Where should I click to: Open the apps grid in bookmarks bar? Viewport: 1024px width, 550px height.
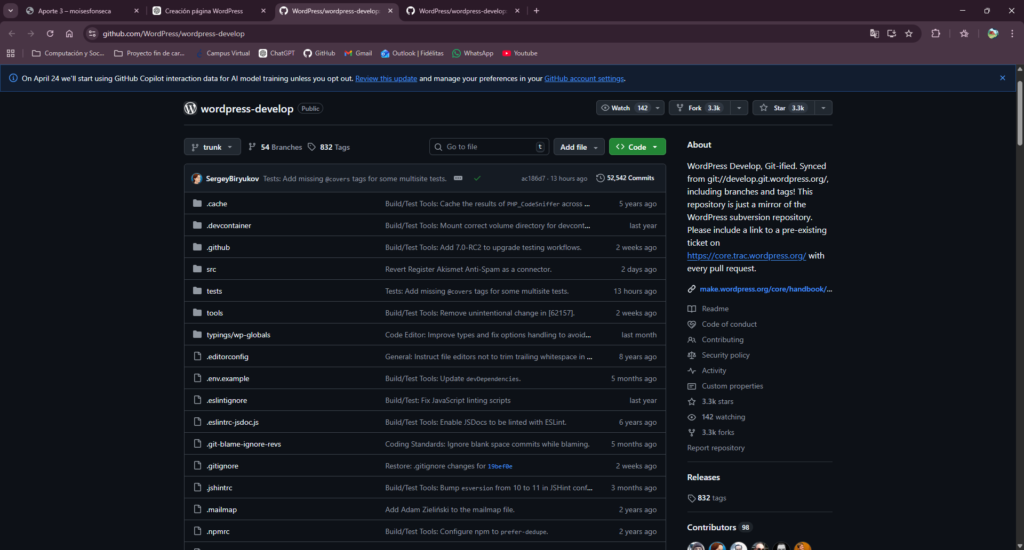coord(10,54)
